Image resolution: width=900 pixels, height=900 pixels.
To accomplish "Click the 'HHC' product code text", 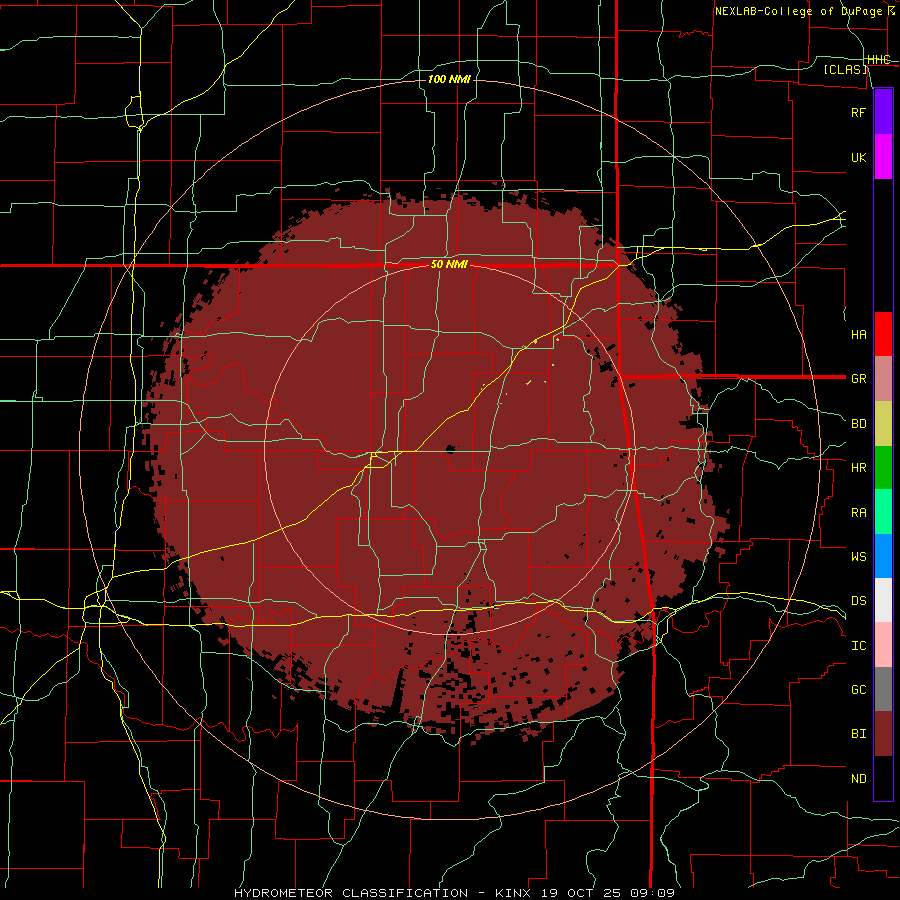I will click(879, 60).
